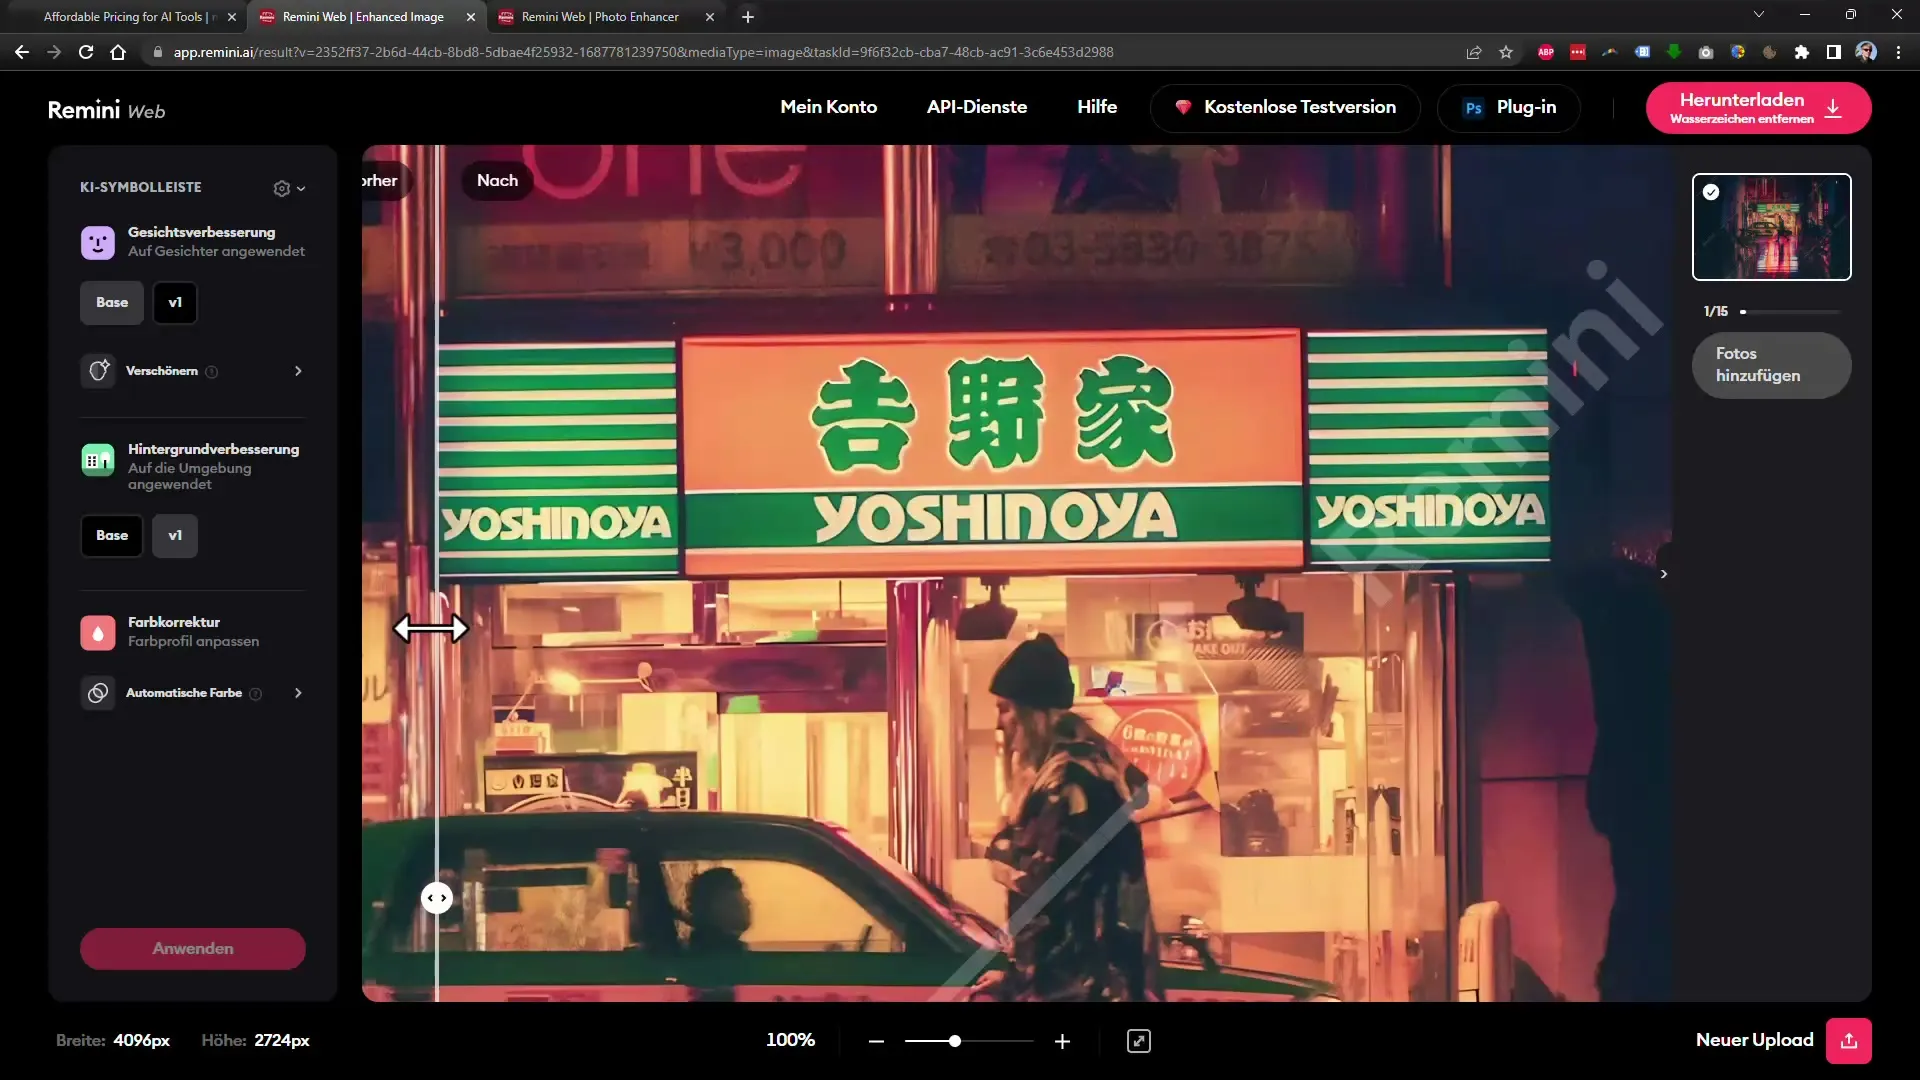The width and height of the screenshot is (1920, 1080).
Task: Click the KI-Symbolleiste settings gear icon
Action: [280, 187]
